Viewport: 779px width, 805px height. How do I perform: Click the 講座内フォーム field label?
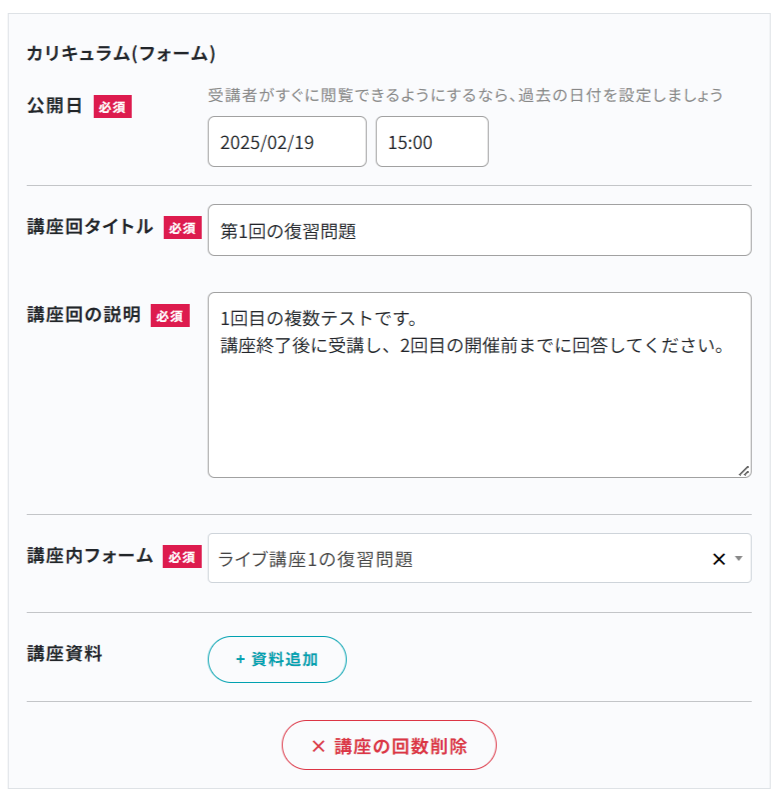tap(90, 556)
